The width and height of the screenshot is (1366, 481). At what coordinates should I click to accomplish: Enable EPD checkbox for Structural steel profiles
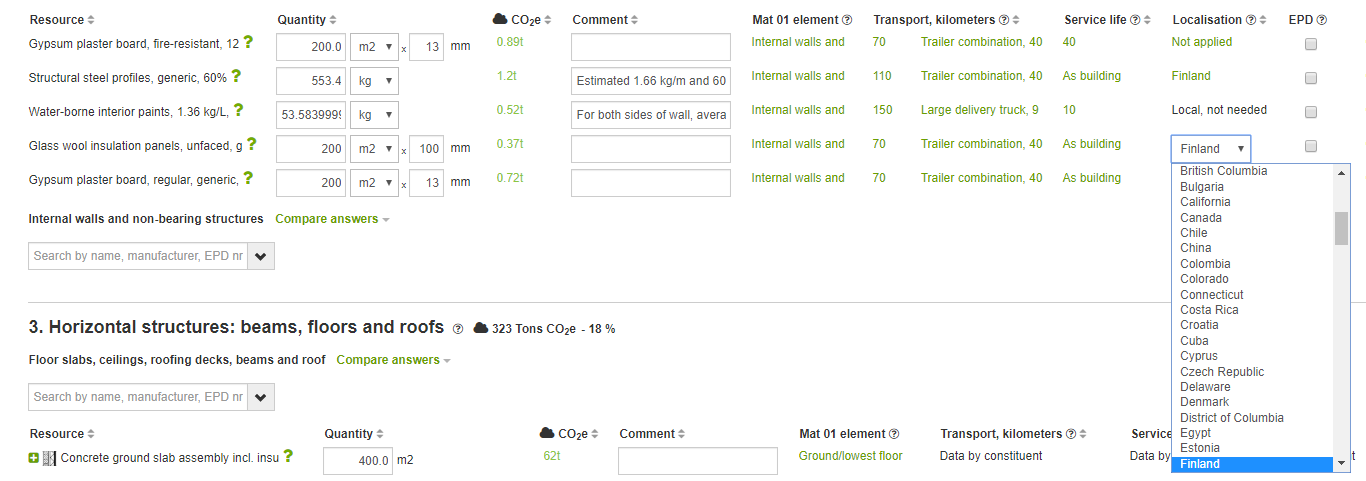[x=1311, y=78]
